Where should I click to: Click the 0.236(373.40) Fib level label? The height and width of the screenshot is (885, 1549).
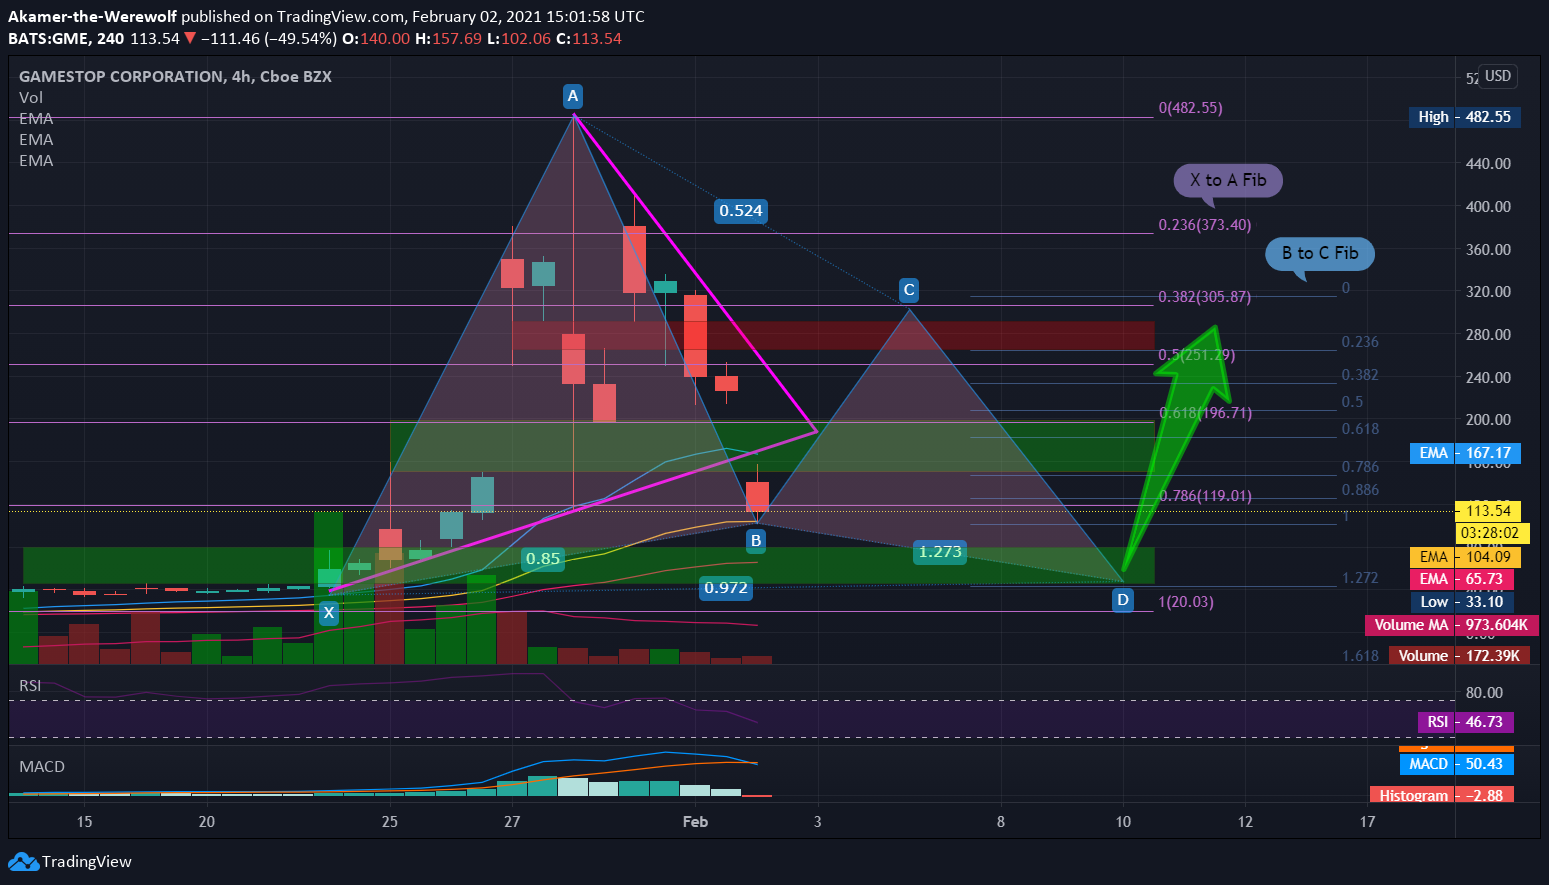point(1204,225)
